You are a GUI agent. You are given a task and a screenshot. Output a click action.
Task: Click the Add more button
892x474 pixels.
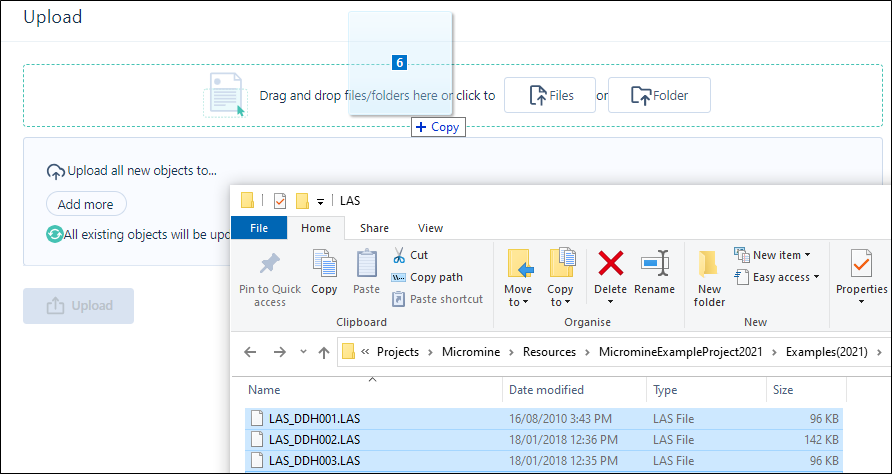(x=86, y=204)
